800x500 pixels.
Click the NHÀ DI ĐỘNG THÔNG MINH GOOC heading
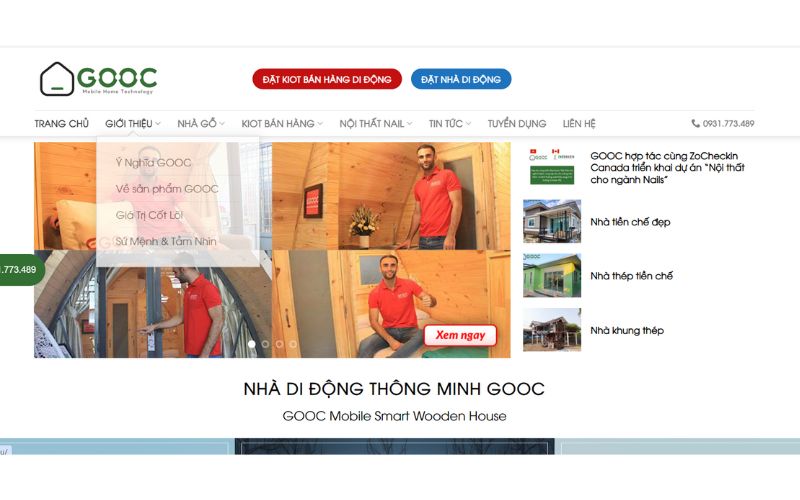(x=394, y=389)
